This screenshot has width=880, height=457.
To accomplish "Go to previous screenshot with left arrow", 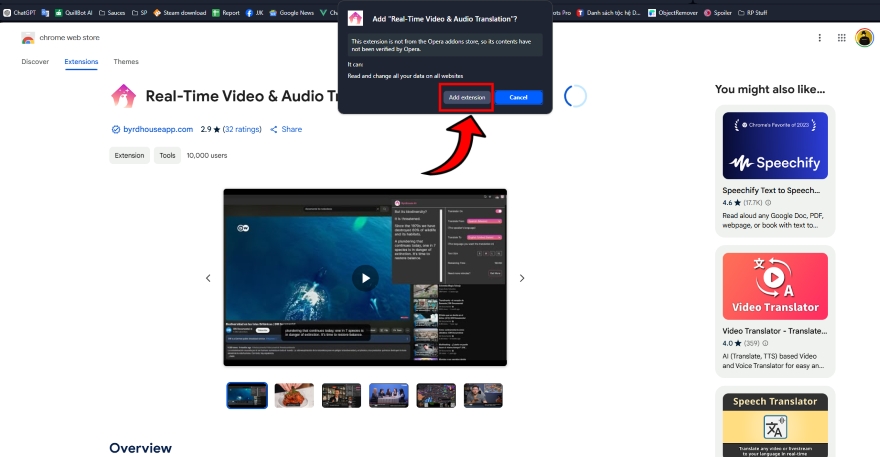I will pos(208,278).
